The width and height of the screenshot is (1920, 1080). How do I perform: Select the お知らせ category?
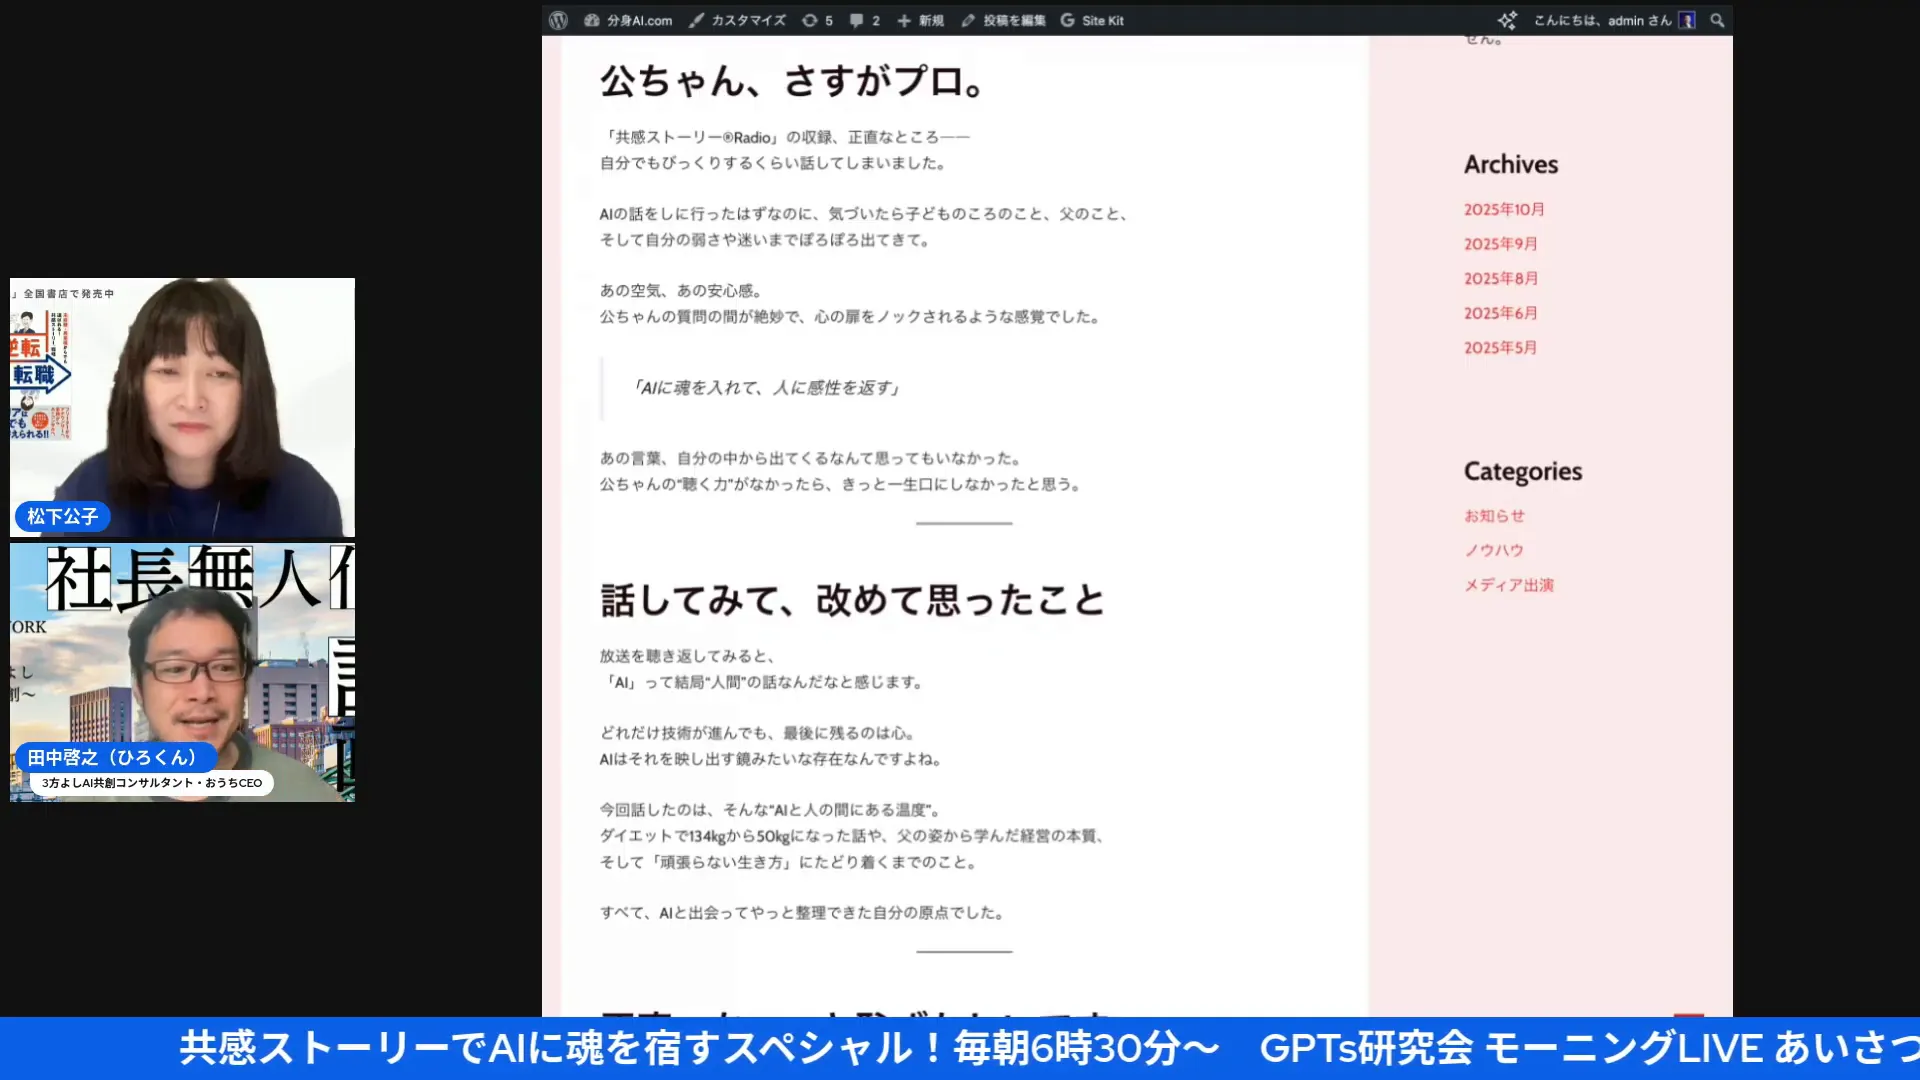point(1494,515)
